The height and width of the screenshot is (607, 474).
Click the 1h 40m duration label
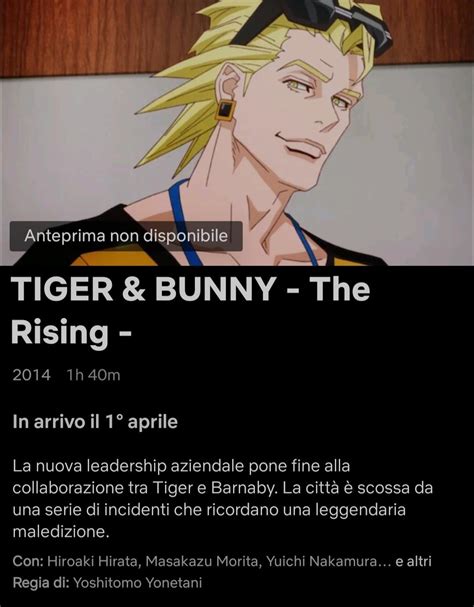click(93, 375)
